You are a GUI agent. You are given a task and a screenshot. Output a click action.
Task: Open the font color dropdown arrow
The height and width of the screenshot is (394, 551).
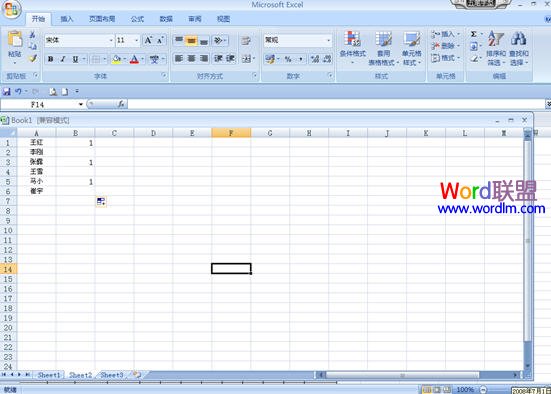(142, 59)
